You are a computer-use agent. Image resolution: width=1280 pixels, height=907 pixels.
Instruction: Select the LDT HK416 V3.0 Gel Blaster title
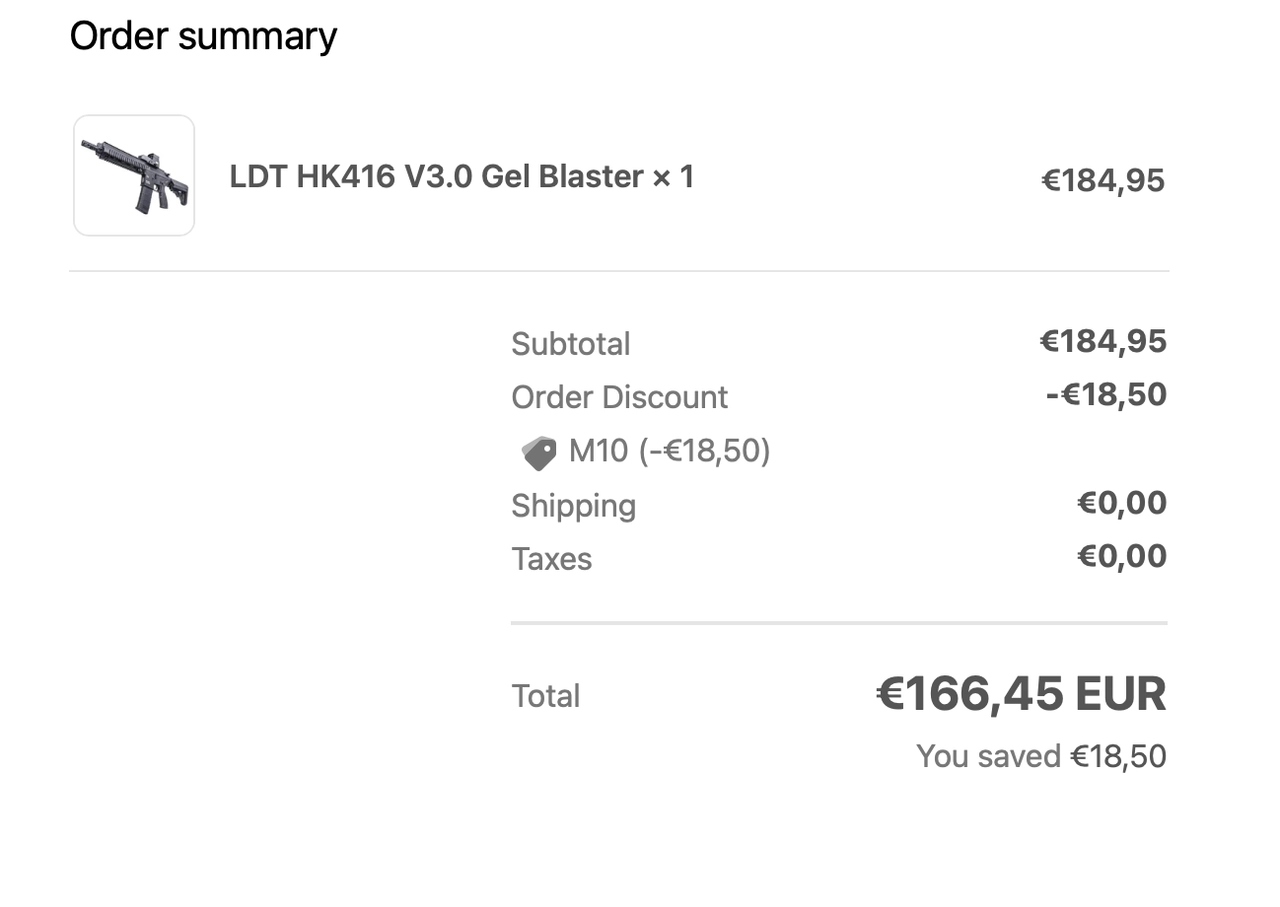coord(461,177)
